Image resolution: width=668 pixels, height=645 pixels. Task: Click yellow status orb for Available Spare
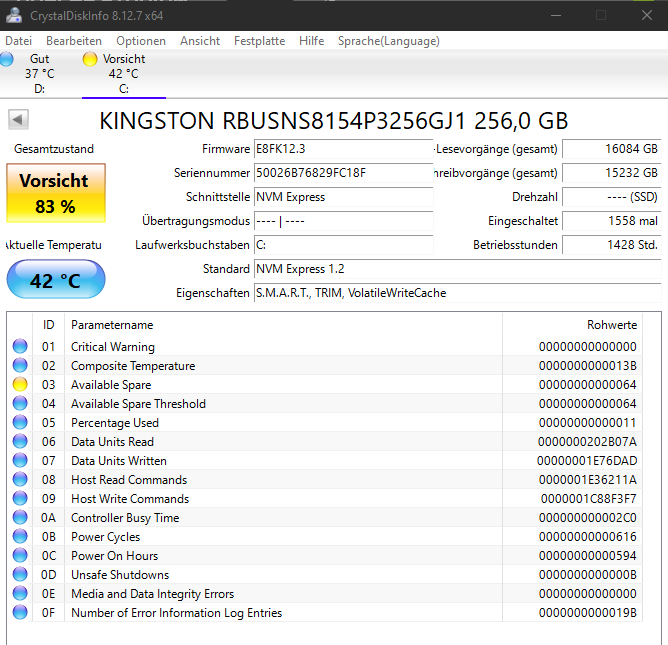pyautogui.click(x=20, y=384)
